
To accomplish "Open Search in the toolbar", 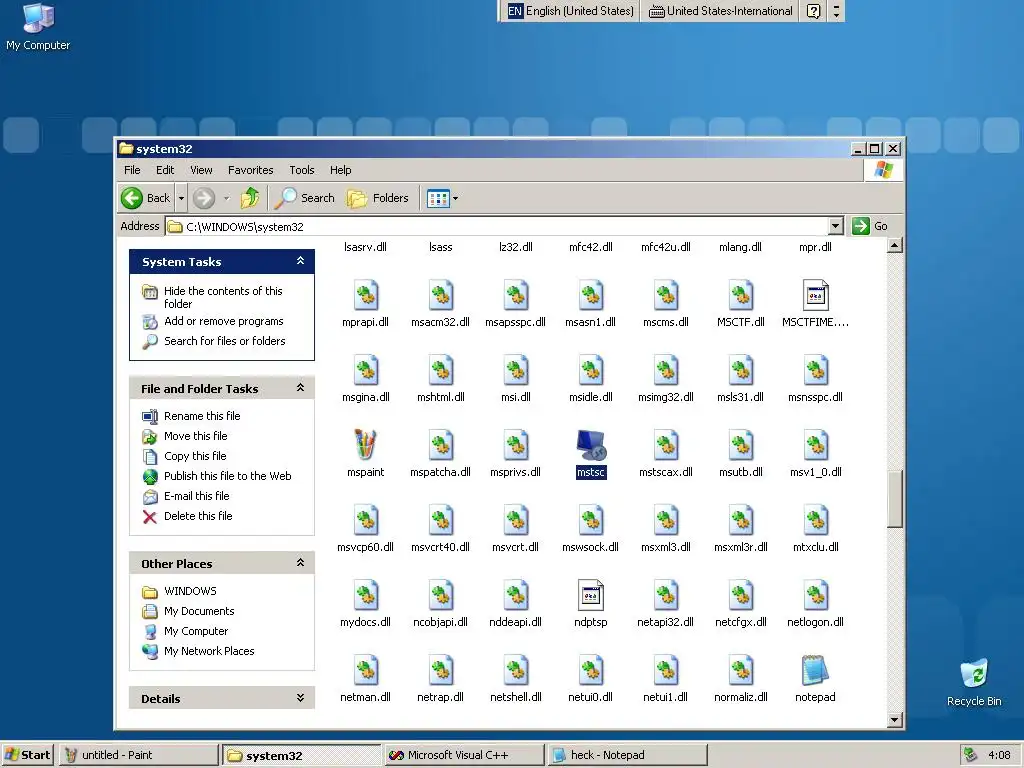I will [x=304, y=198].
